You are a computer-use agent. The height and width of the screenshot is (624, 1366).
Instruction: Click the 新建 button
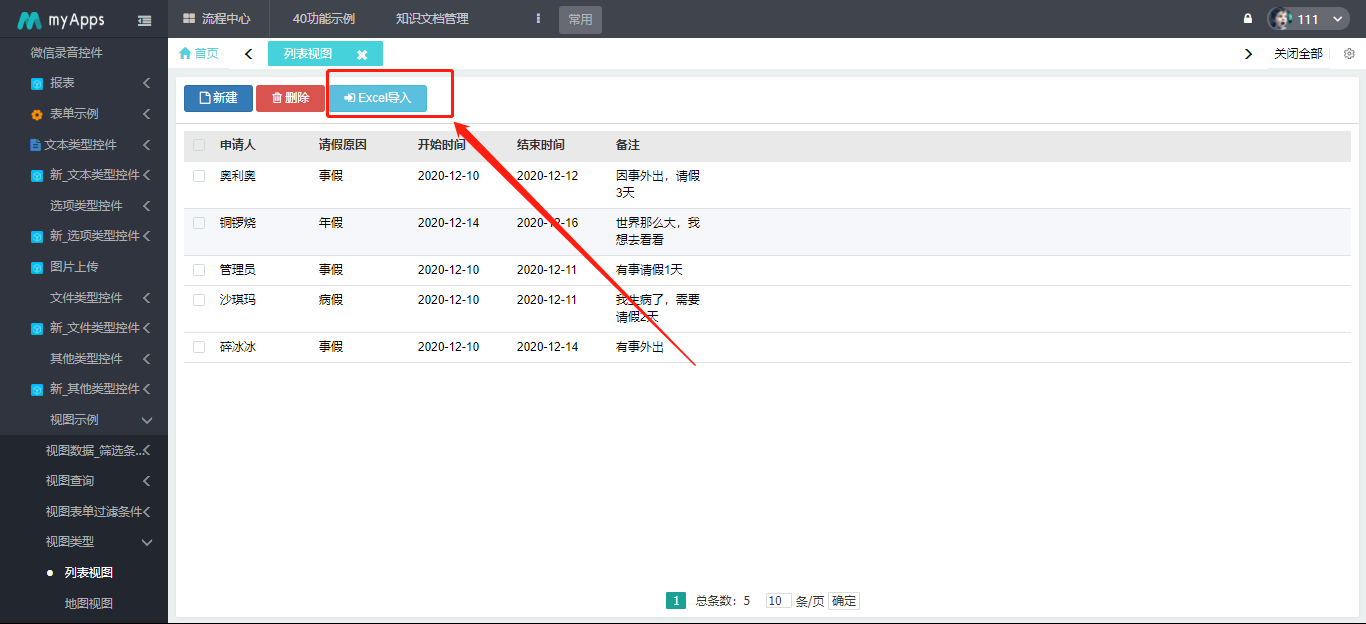218,98
